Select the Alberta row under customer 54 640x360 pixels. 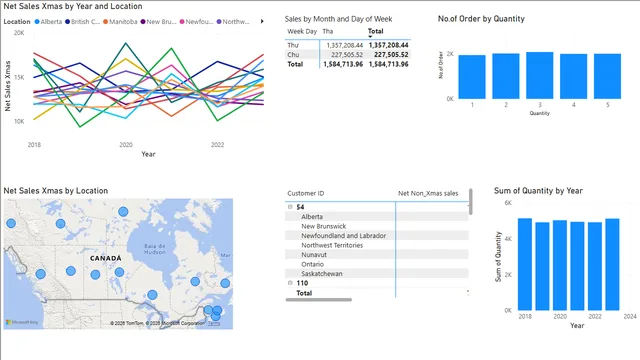tap(376, 217)
